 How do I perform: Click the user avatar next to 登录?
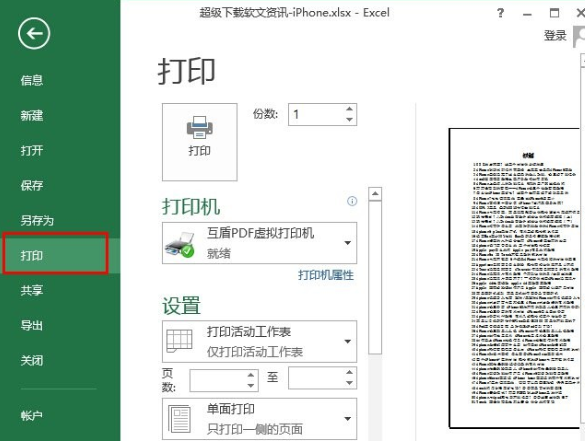(x=579, y=37)
